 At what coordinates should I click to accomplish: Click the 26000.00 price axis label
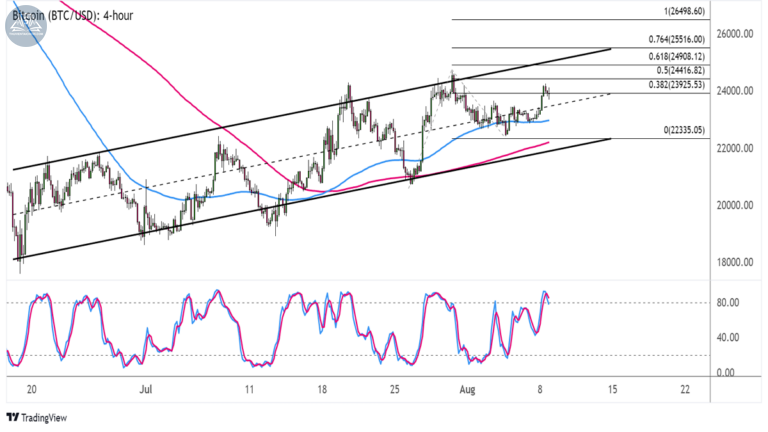pos(735,34)
